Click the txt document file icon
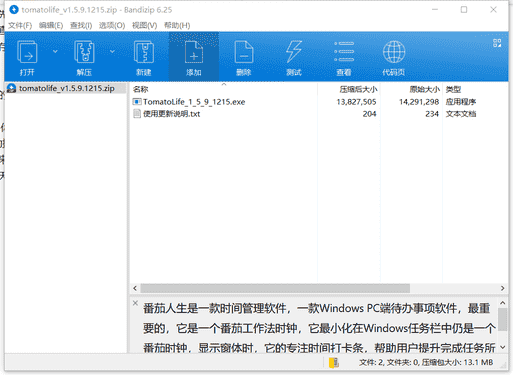Image resolution: width=513 pixels, height=375 pixels. tap(137, 114)
